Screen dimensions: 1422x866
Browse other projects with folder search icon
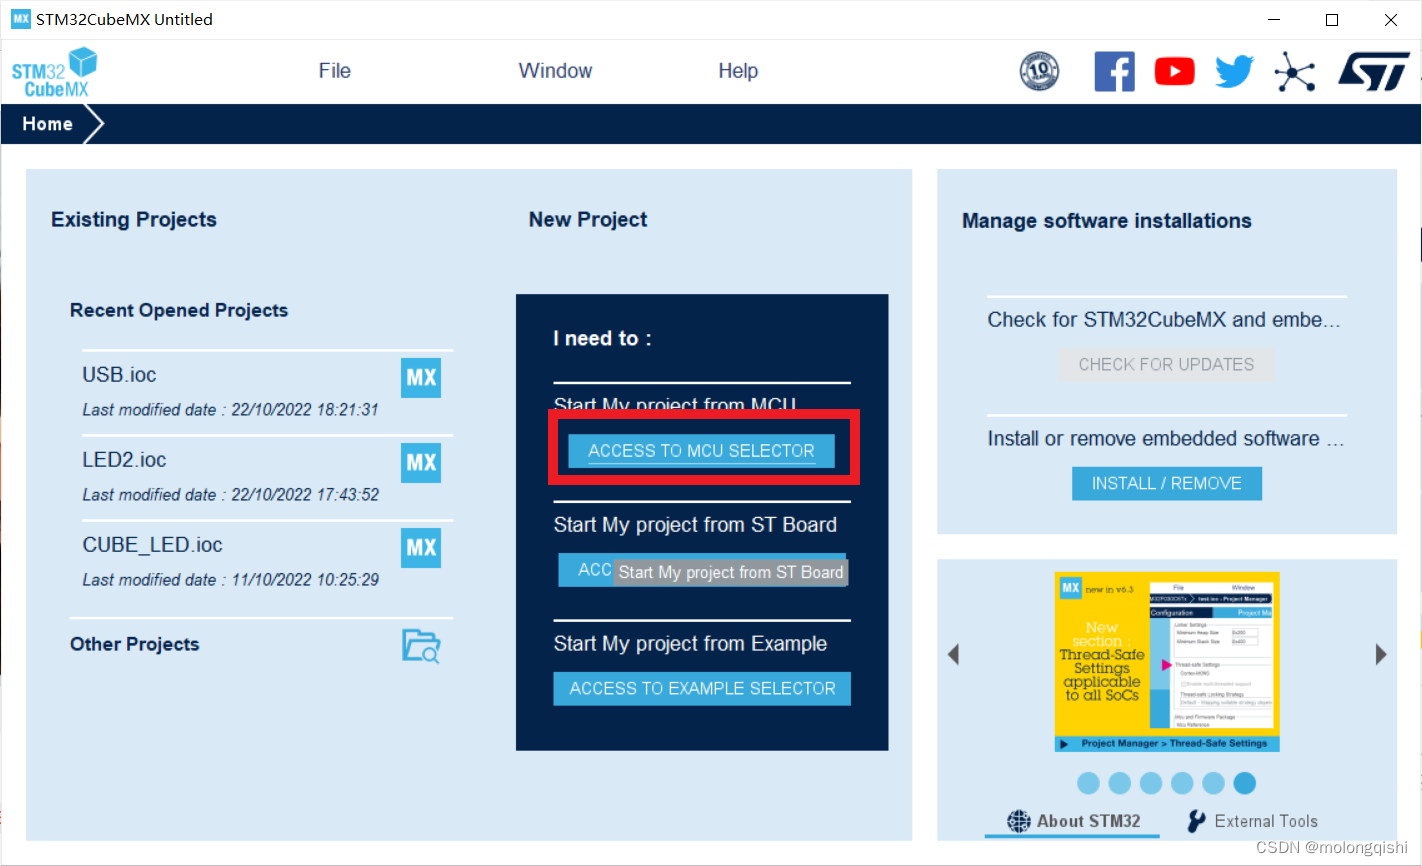point(421,645)
